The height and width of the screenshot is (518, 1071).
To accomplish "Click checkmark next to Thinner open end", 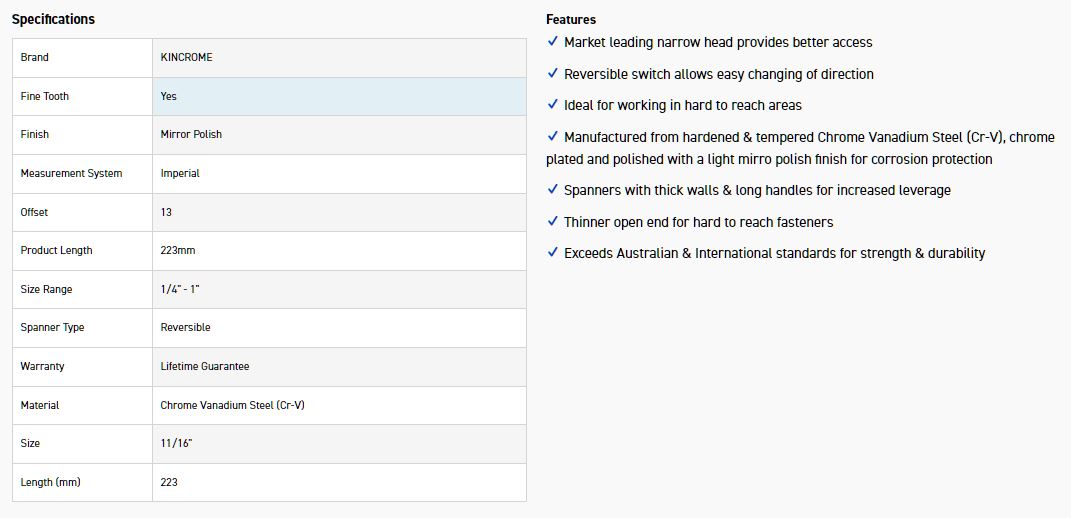I will [553, 222].
